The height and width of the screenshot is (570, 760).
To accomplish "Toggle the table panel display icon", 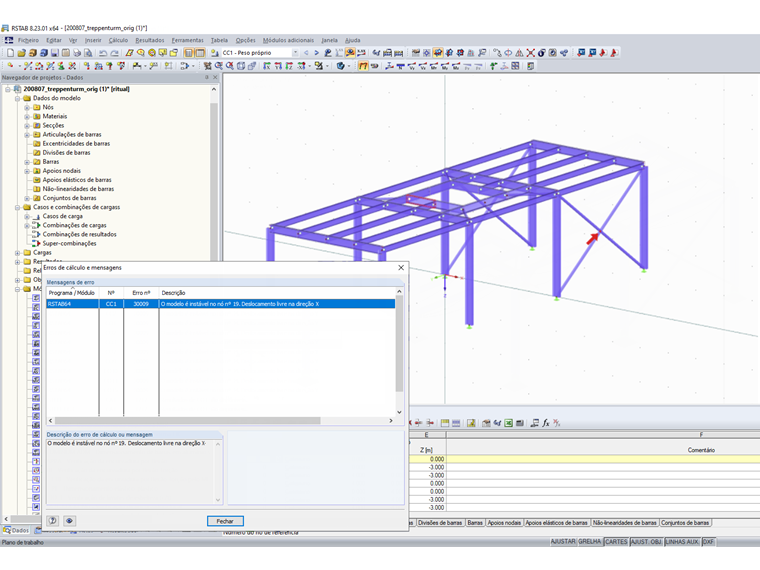I will [x=200, y=53].
